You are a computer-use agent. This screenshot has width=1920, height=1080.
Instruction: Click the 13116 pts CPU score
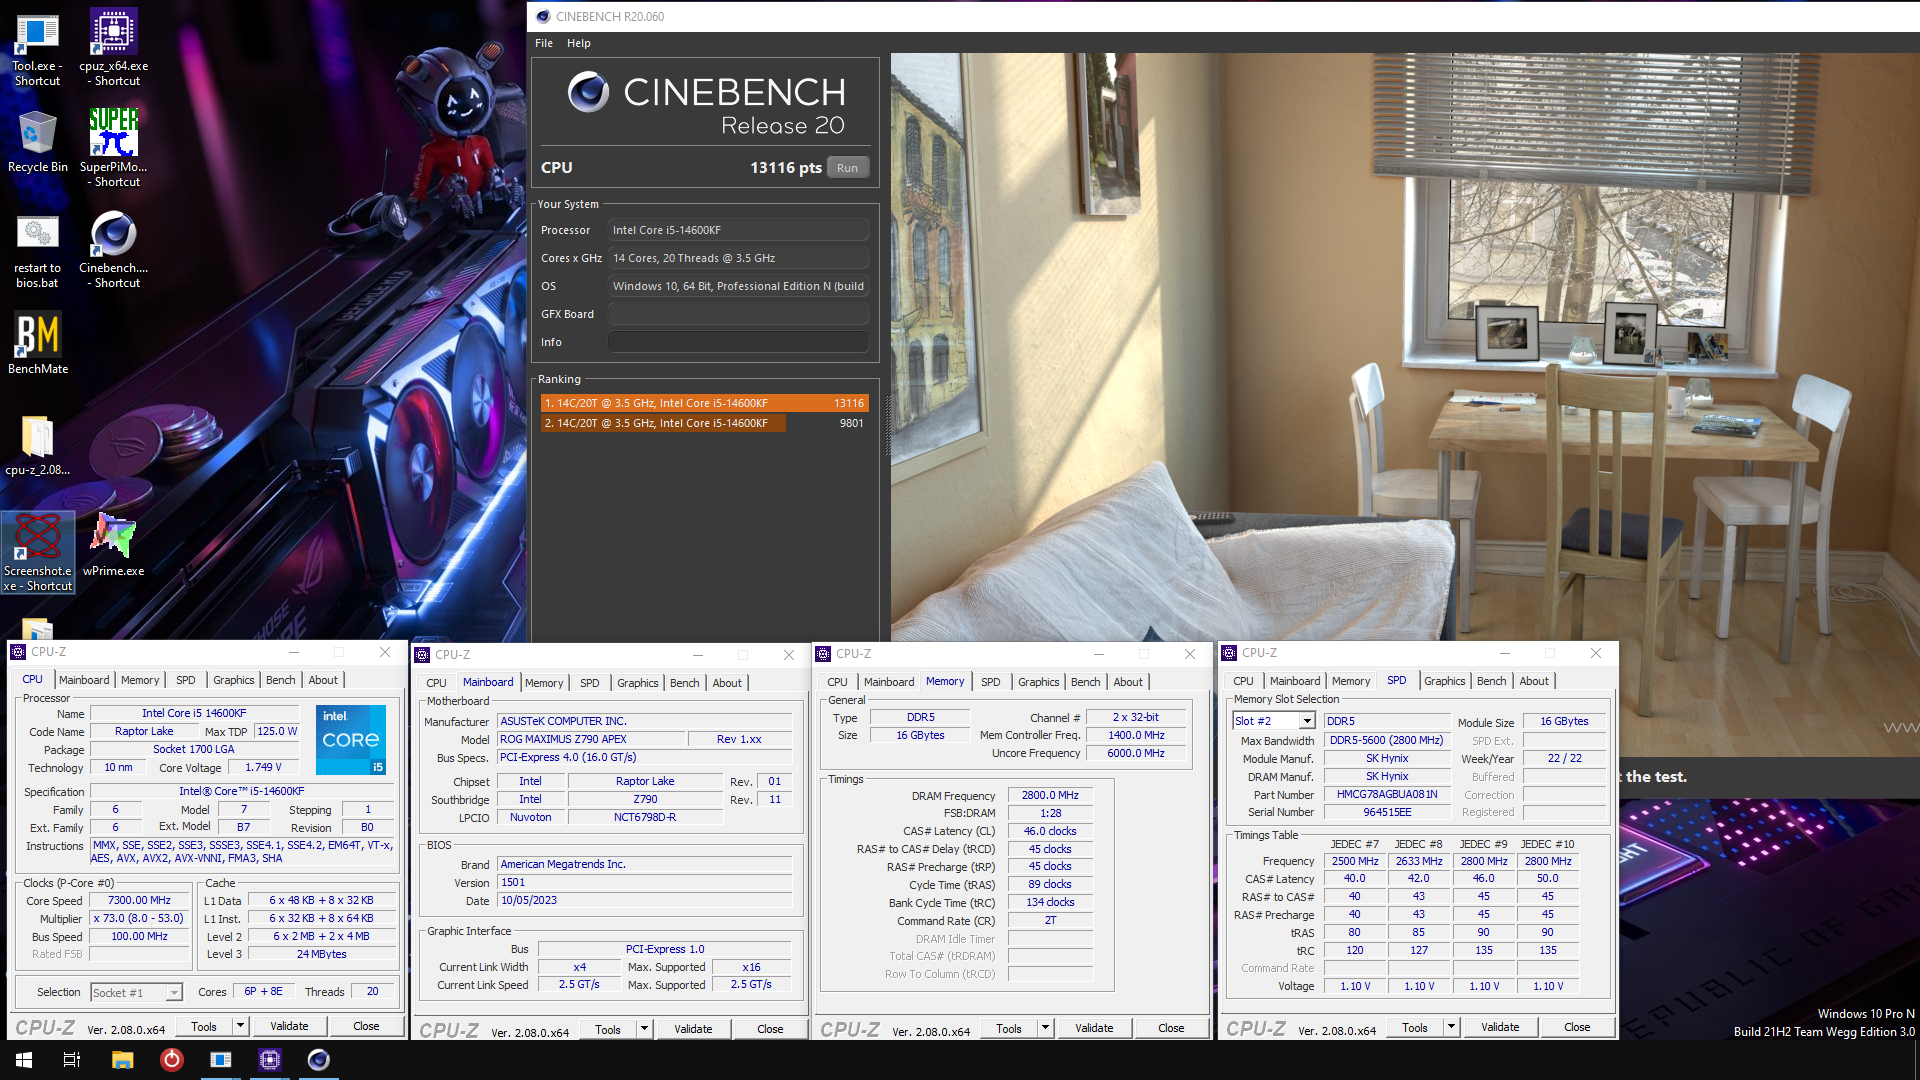coord(785,168)
